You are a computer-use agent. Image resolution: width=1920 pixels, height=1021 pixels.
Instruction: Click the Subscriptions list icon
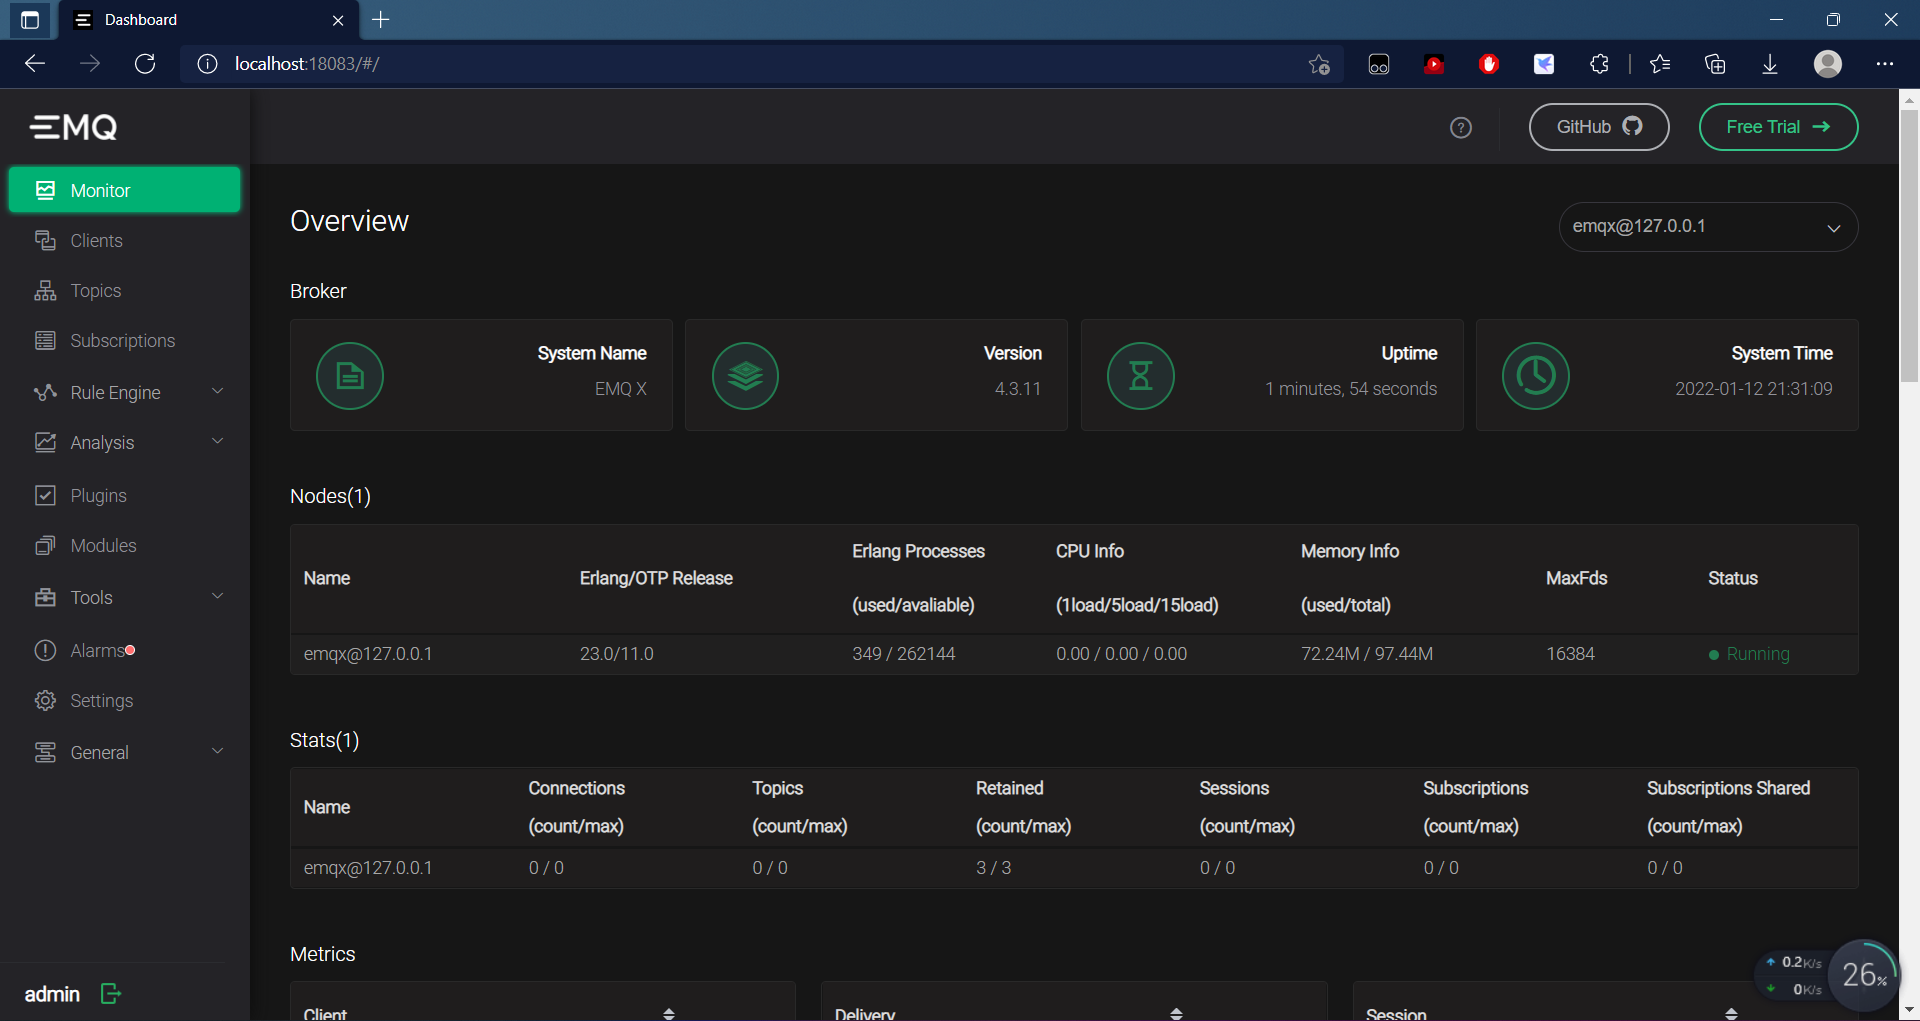pos(45,340)
